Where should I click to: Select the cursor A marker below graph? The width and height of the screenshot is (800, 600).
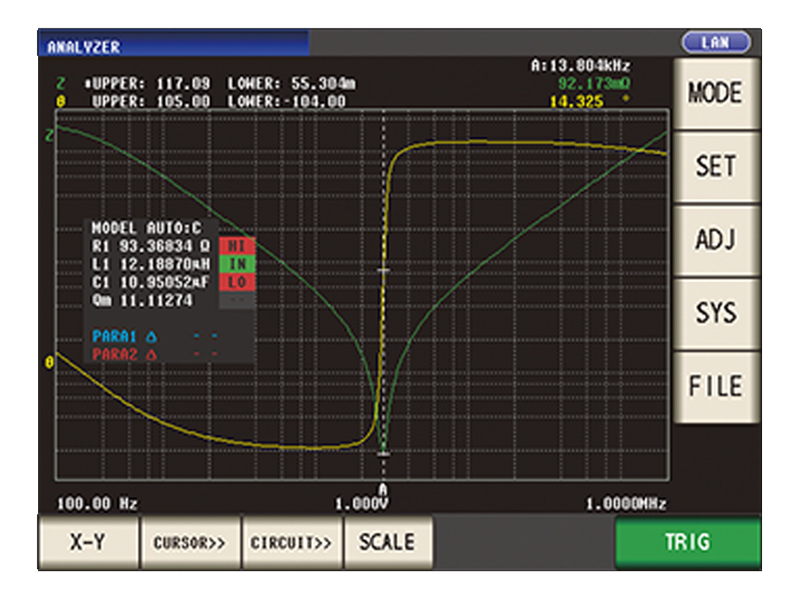pos(382,487)
